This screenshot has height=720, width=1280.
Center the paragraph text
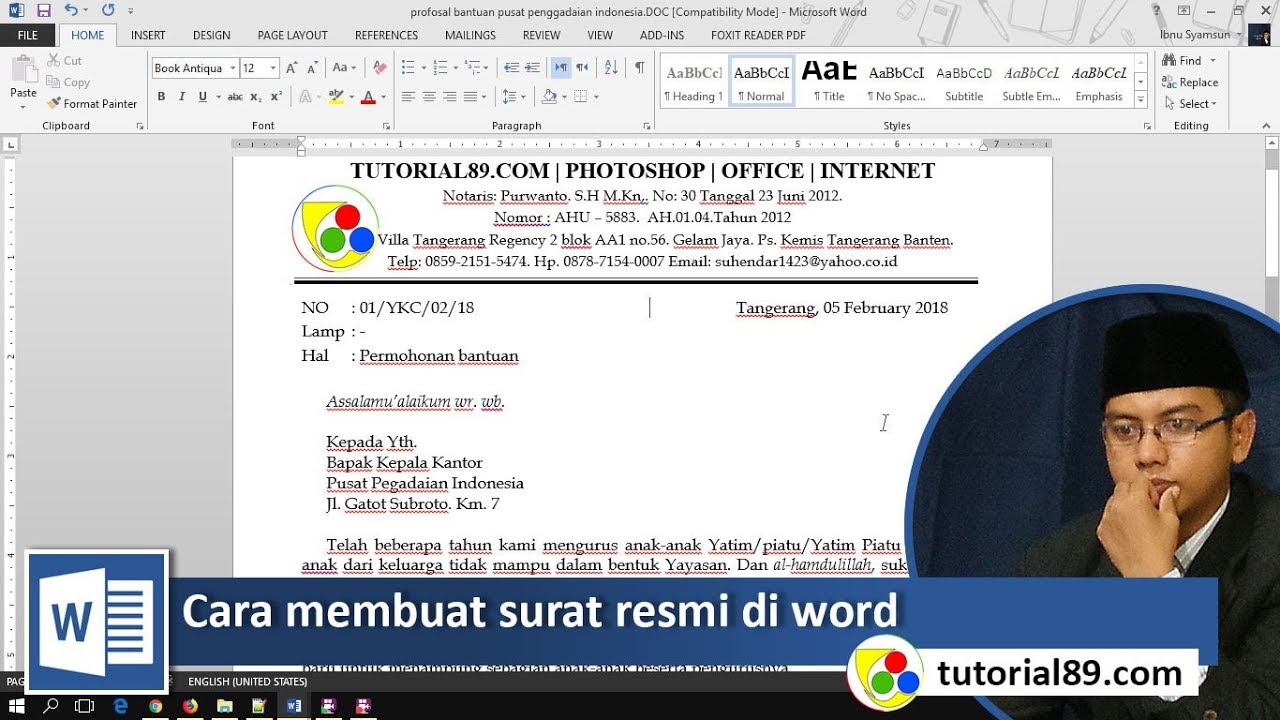429,97
